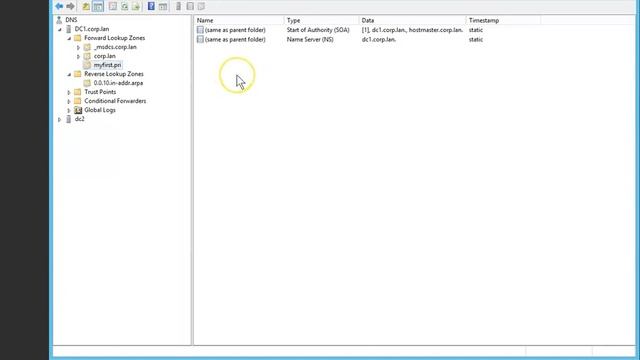The image size is (640, 360).
Task: Click the Forward arrow in toolbar
Action: (70, 6)
